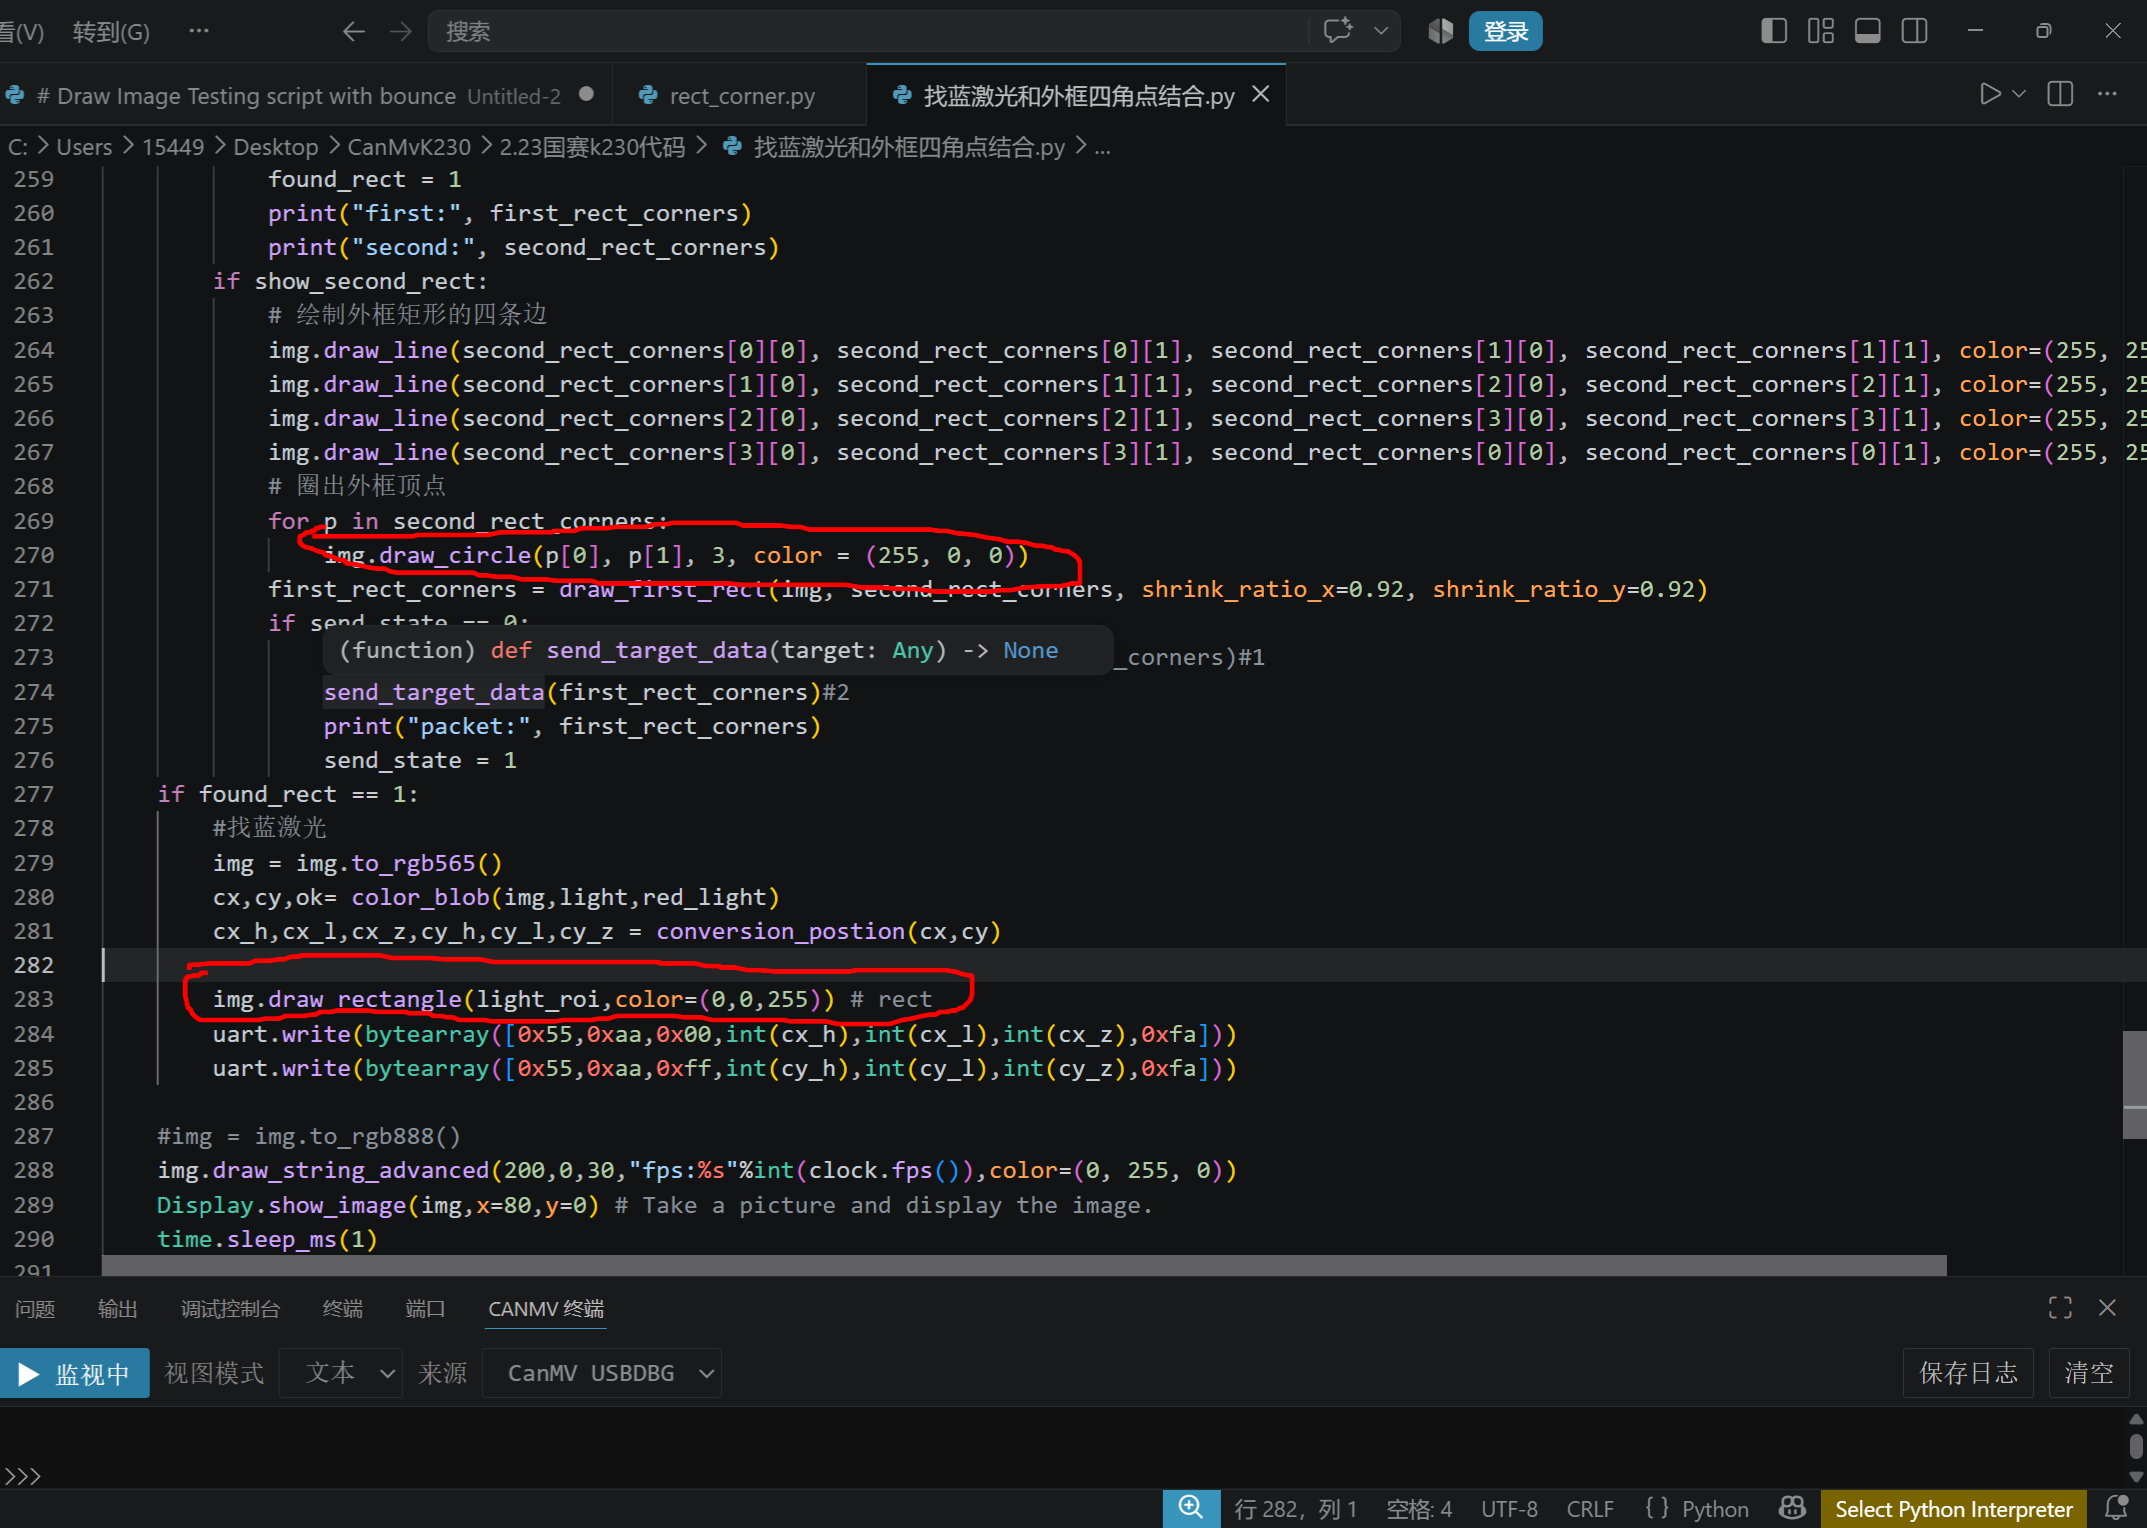Open the 问题 panel tab
Screen dimensions: 2147x1528
pos(35,1309)
